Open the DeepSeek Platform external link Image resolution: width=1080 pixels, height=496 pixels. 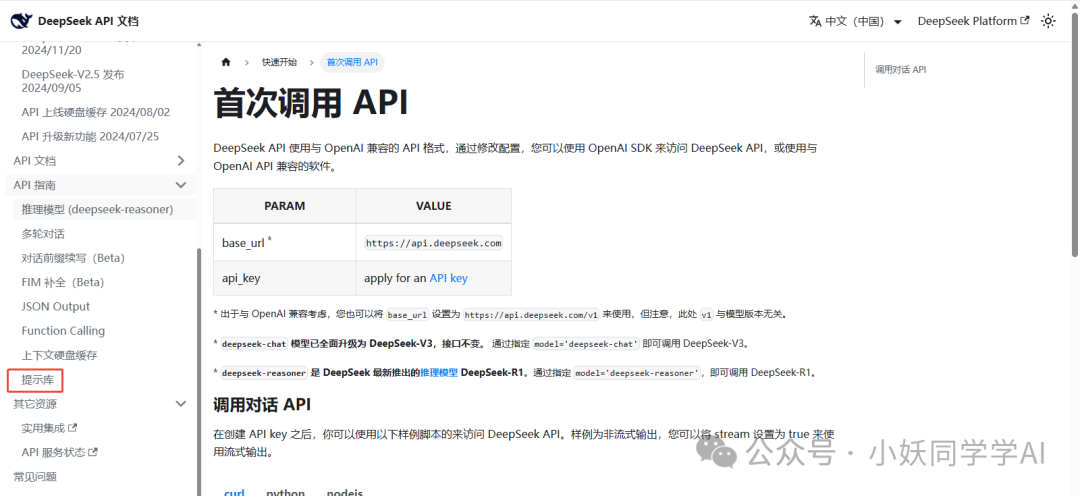[x=973, y=21]
